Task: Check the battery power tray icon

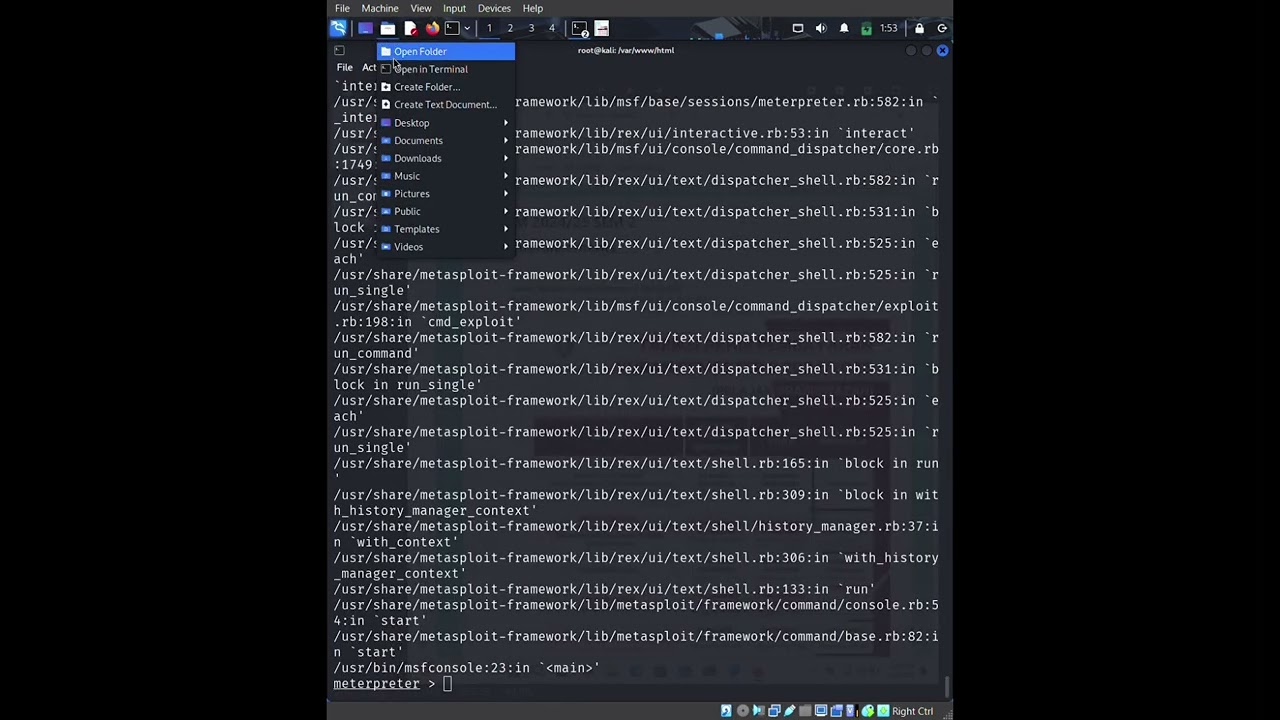Action: (x=866, y=28)
